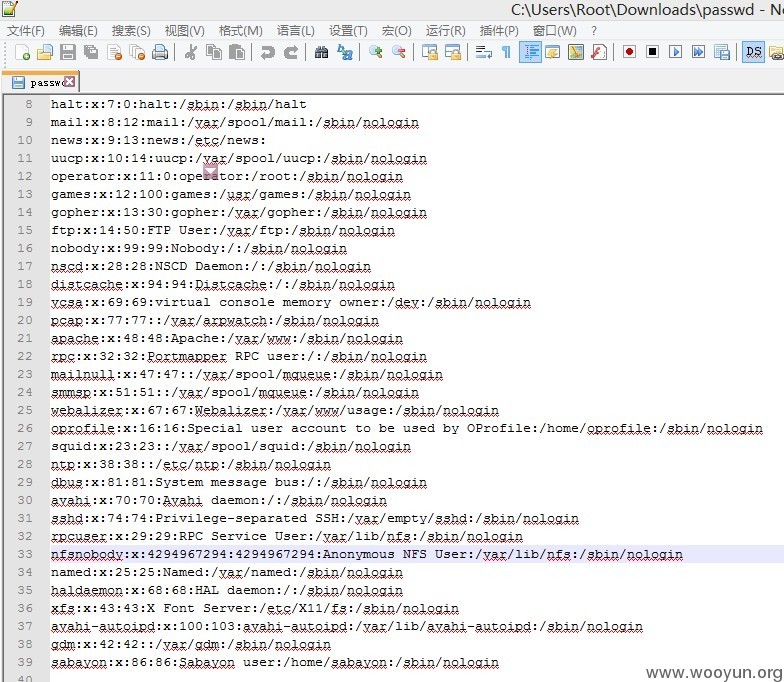Open the Document Map panel icon

pos(576,52)
